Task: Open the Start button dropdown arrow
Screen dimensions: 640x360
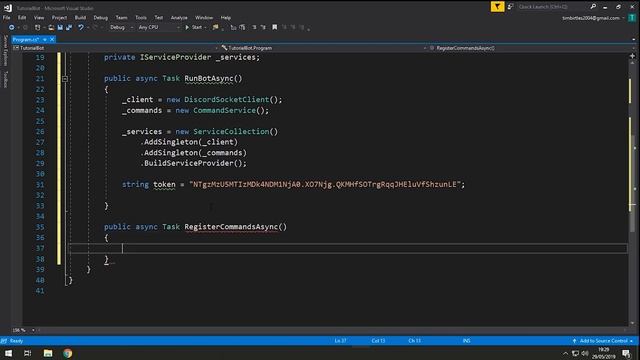Action: [205, 27]
